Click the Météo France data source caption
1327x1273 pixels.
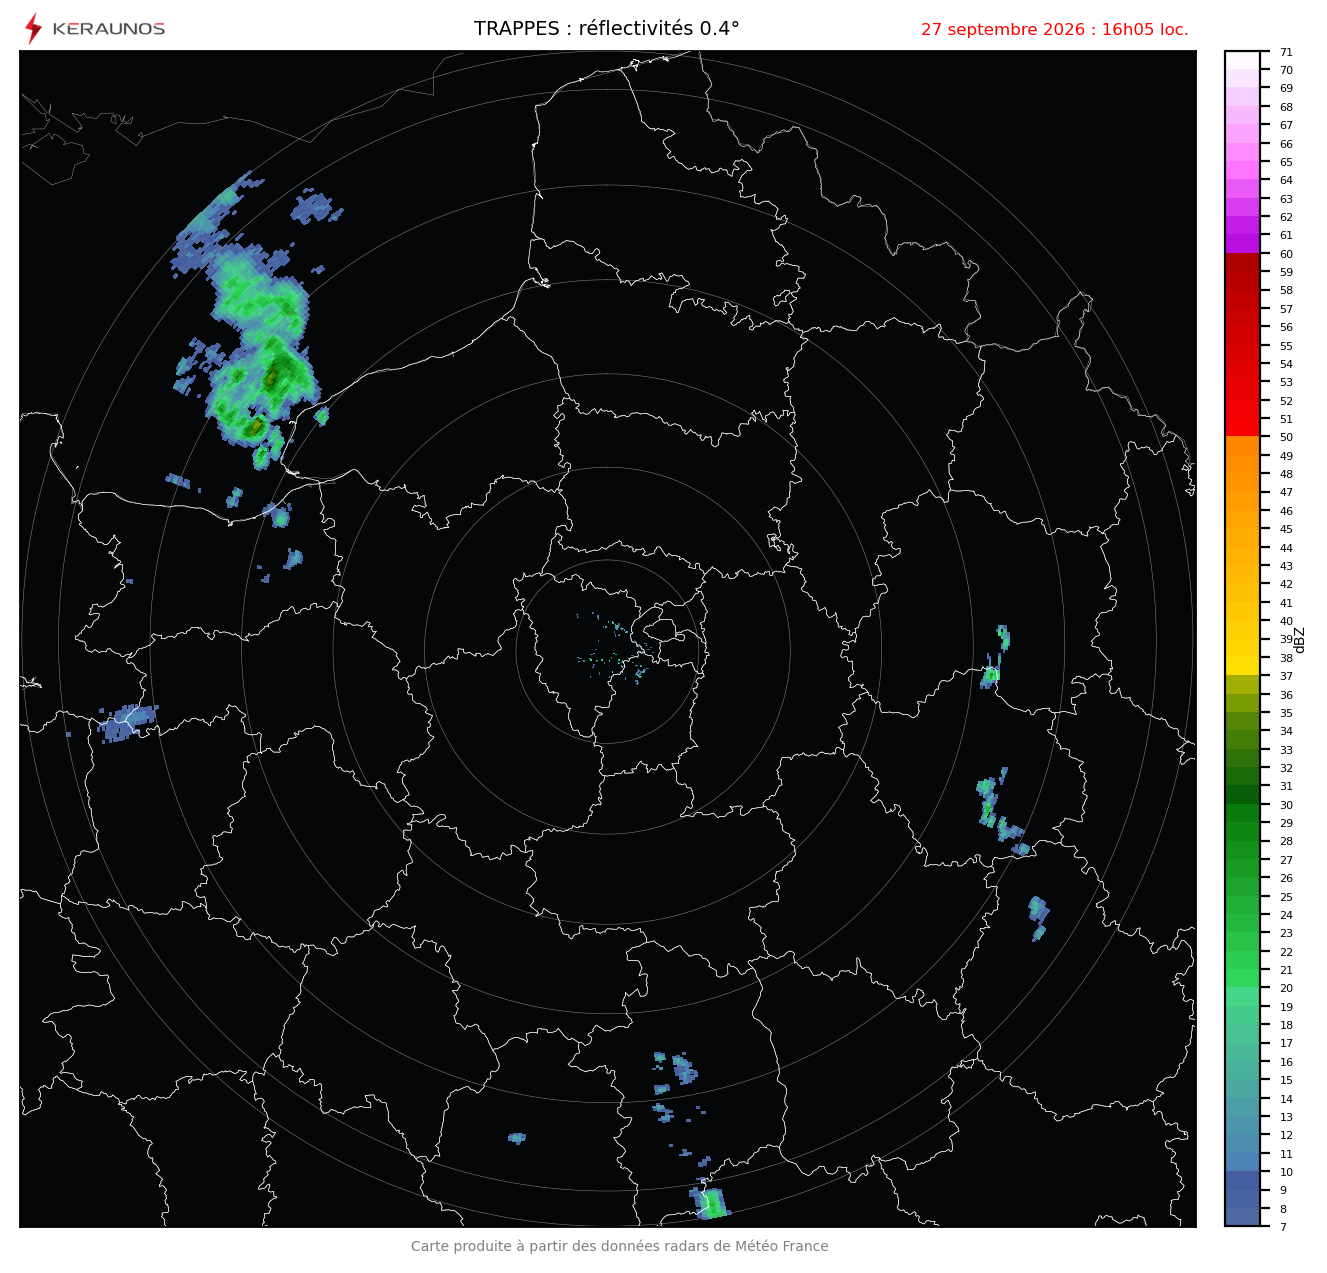620,1246
